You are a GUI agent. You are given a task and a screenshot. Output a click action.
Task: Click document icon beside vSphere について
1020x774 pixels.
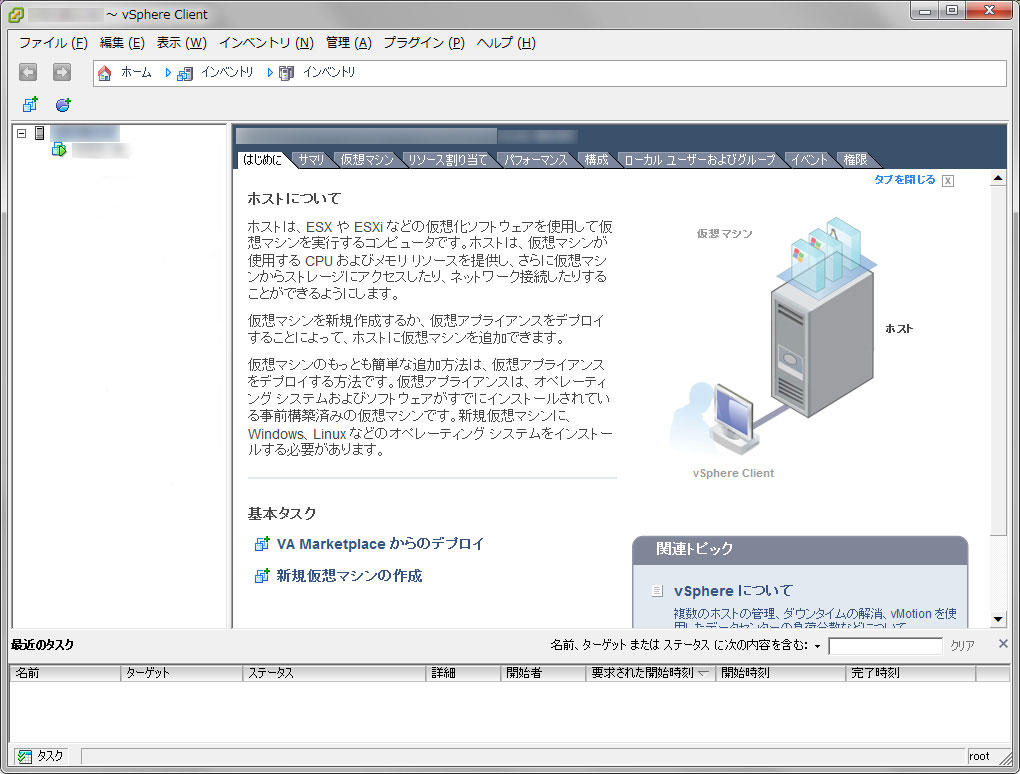[658, 591]
